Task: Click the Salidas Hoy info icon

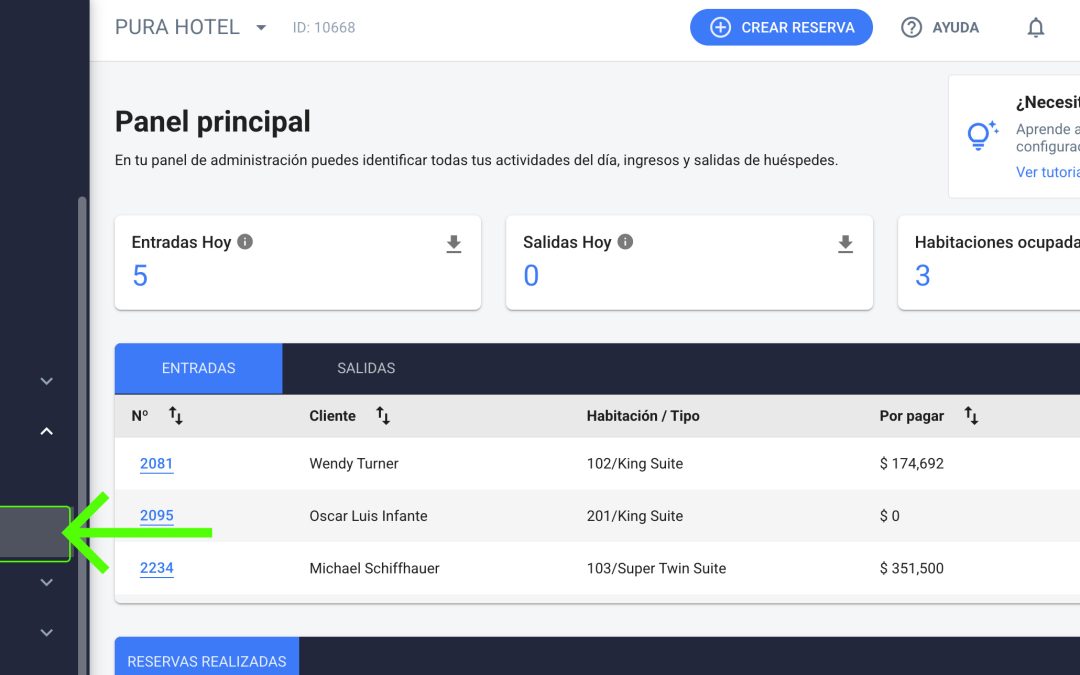Action: pos(625,242)
